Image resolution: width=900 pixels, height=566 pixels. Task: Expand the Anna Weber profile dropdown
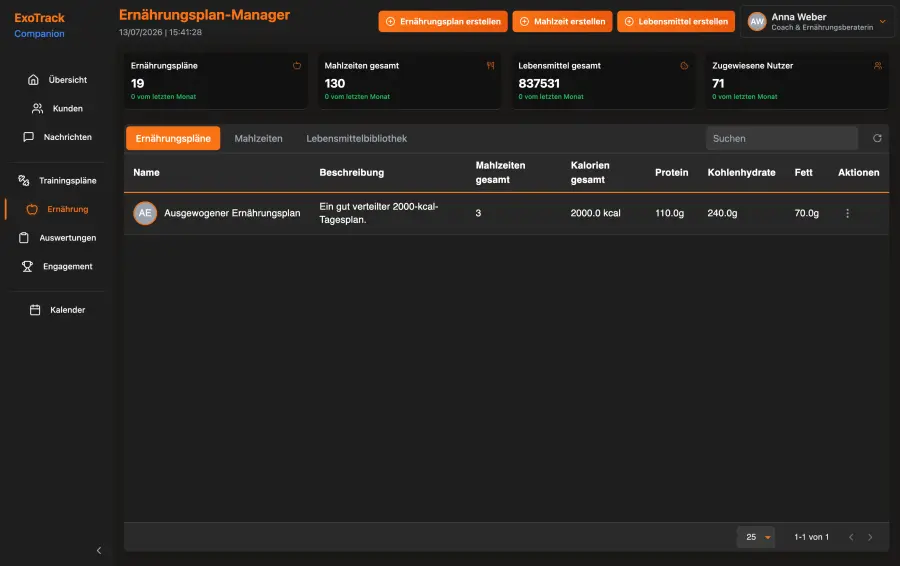(x=882, y=22)
